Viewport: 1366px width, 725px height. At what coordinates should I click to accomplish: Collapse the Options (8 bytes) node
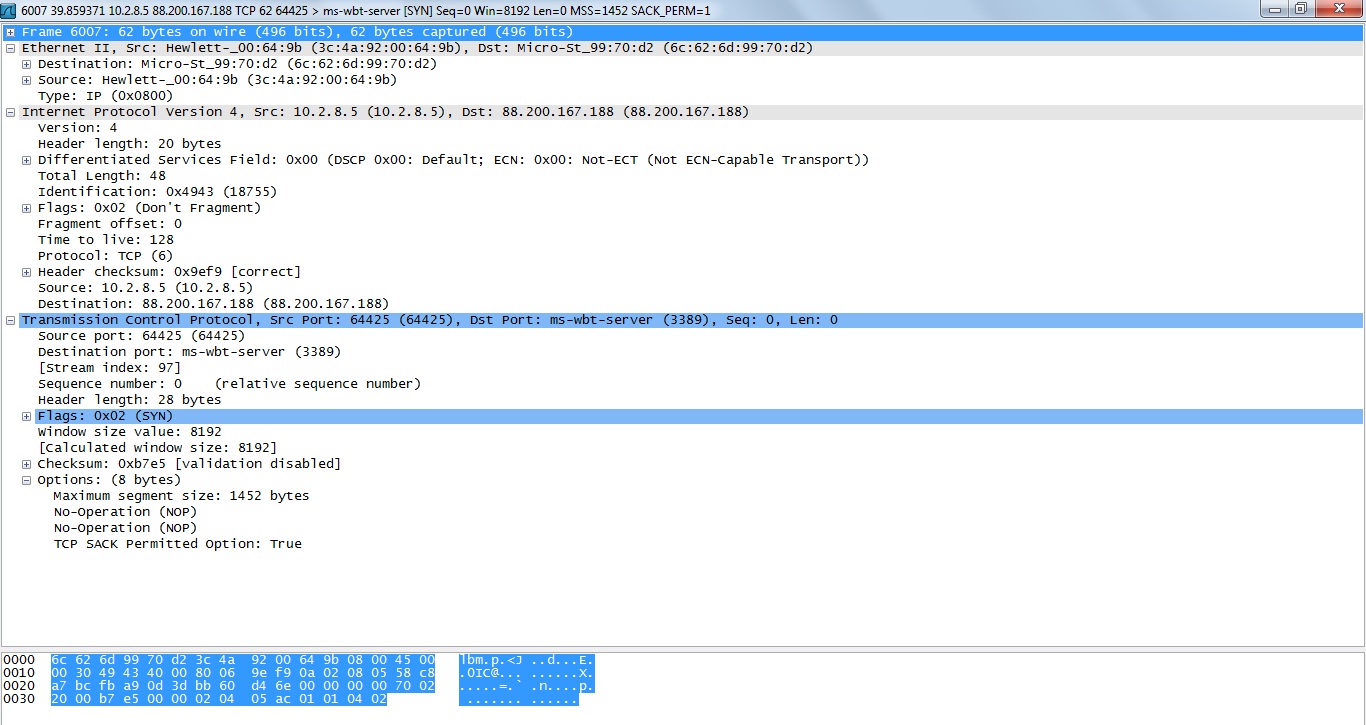tap(26, 480)
